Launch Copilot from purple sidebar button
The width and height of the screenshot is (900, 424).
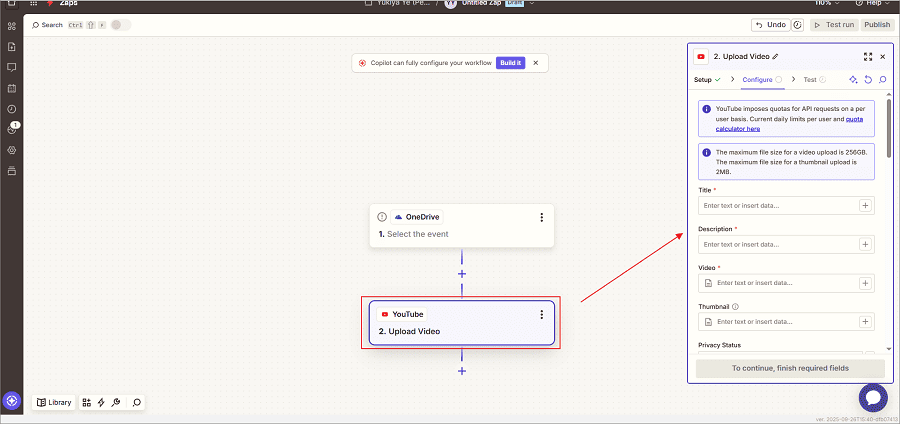point(11,400)
